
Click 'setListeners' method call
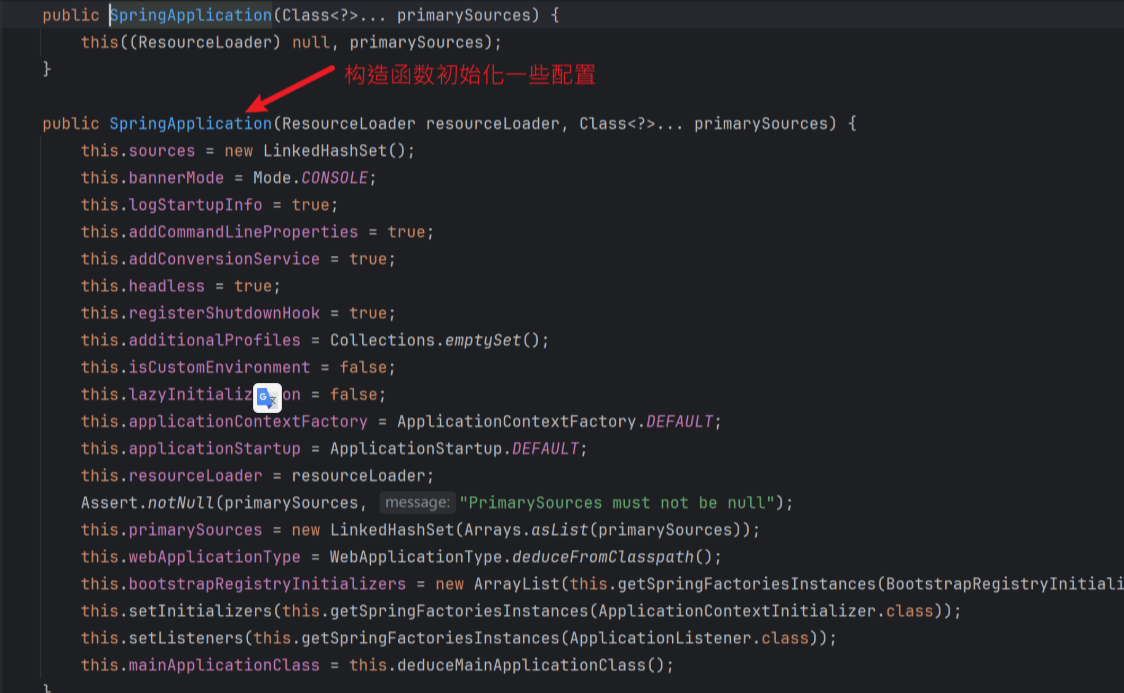[186, 639]
